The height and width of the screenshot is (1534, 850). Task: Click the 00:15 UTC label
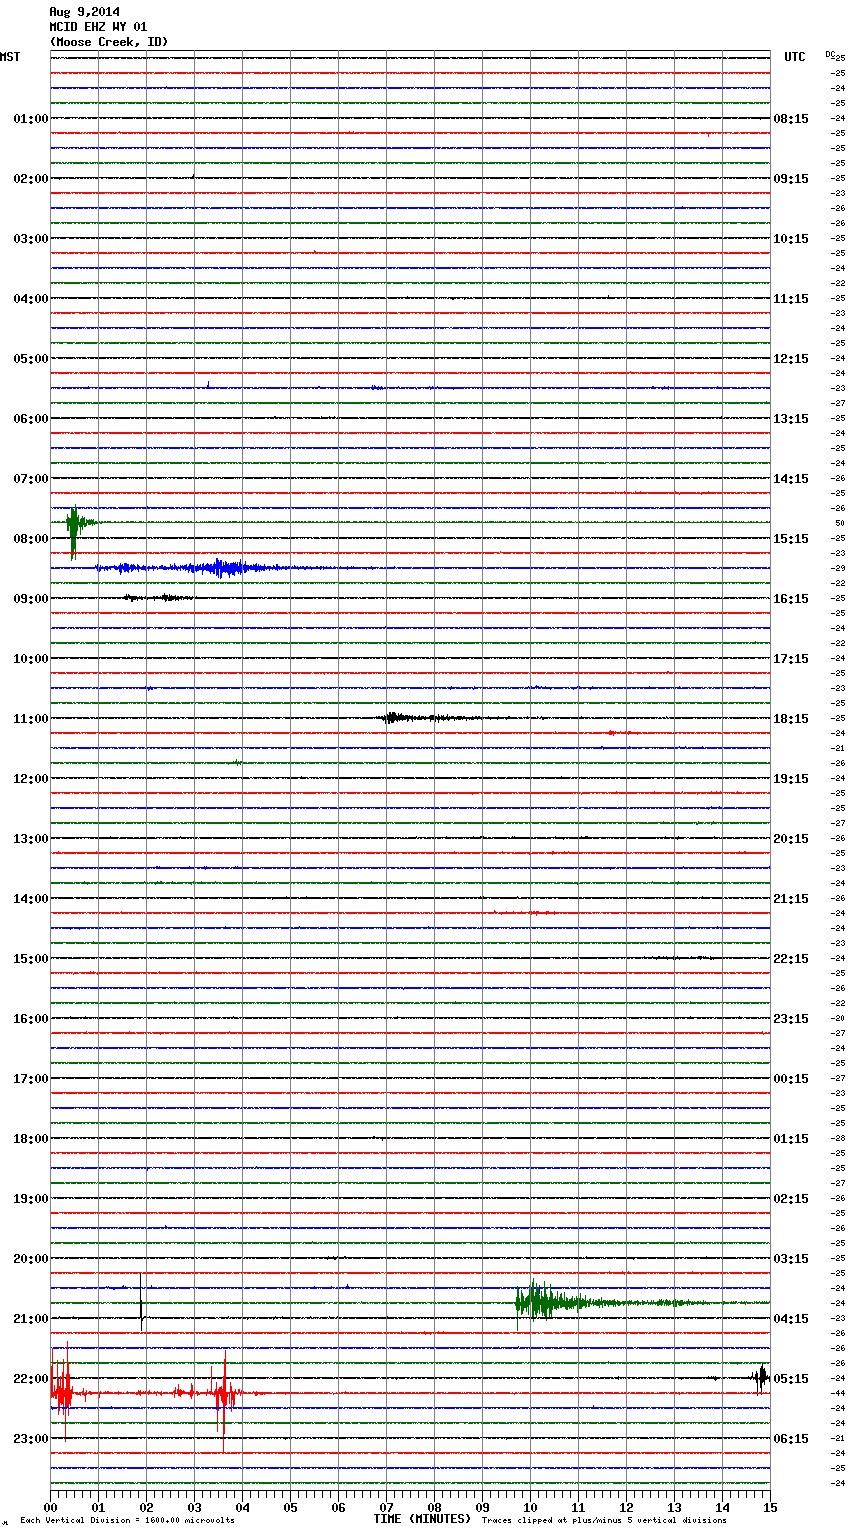[791, 1079]
